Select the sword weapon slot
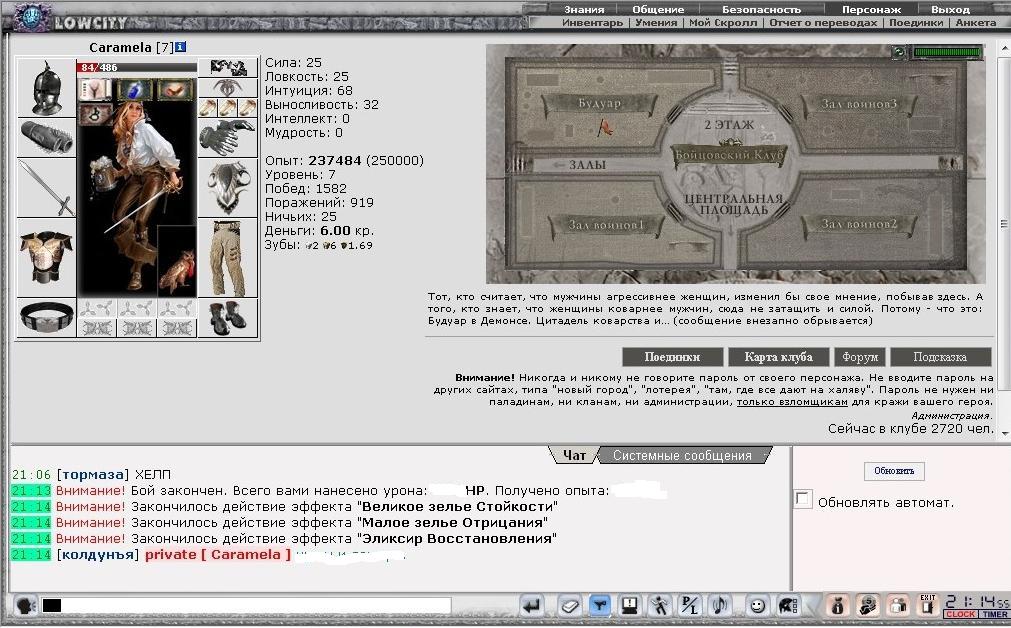The width and height of the screenshot is (1011, 628). [46, 188]
